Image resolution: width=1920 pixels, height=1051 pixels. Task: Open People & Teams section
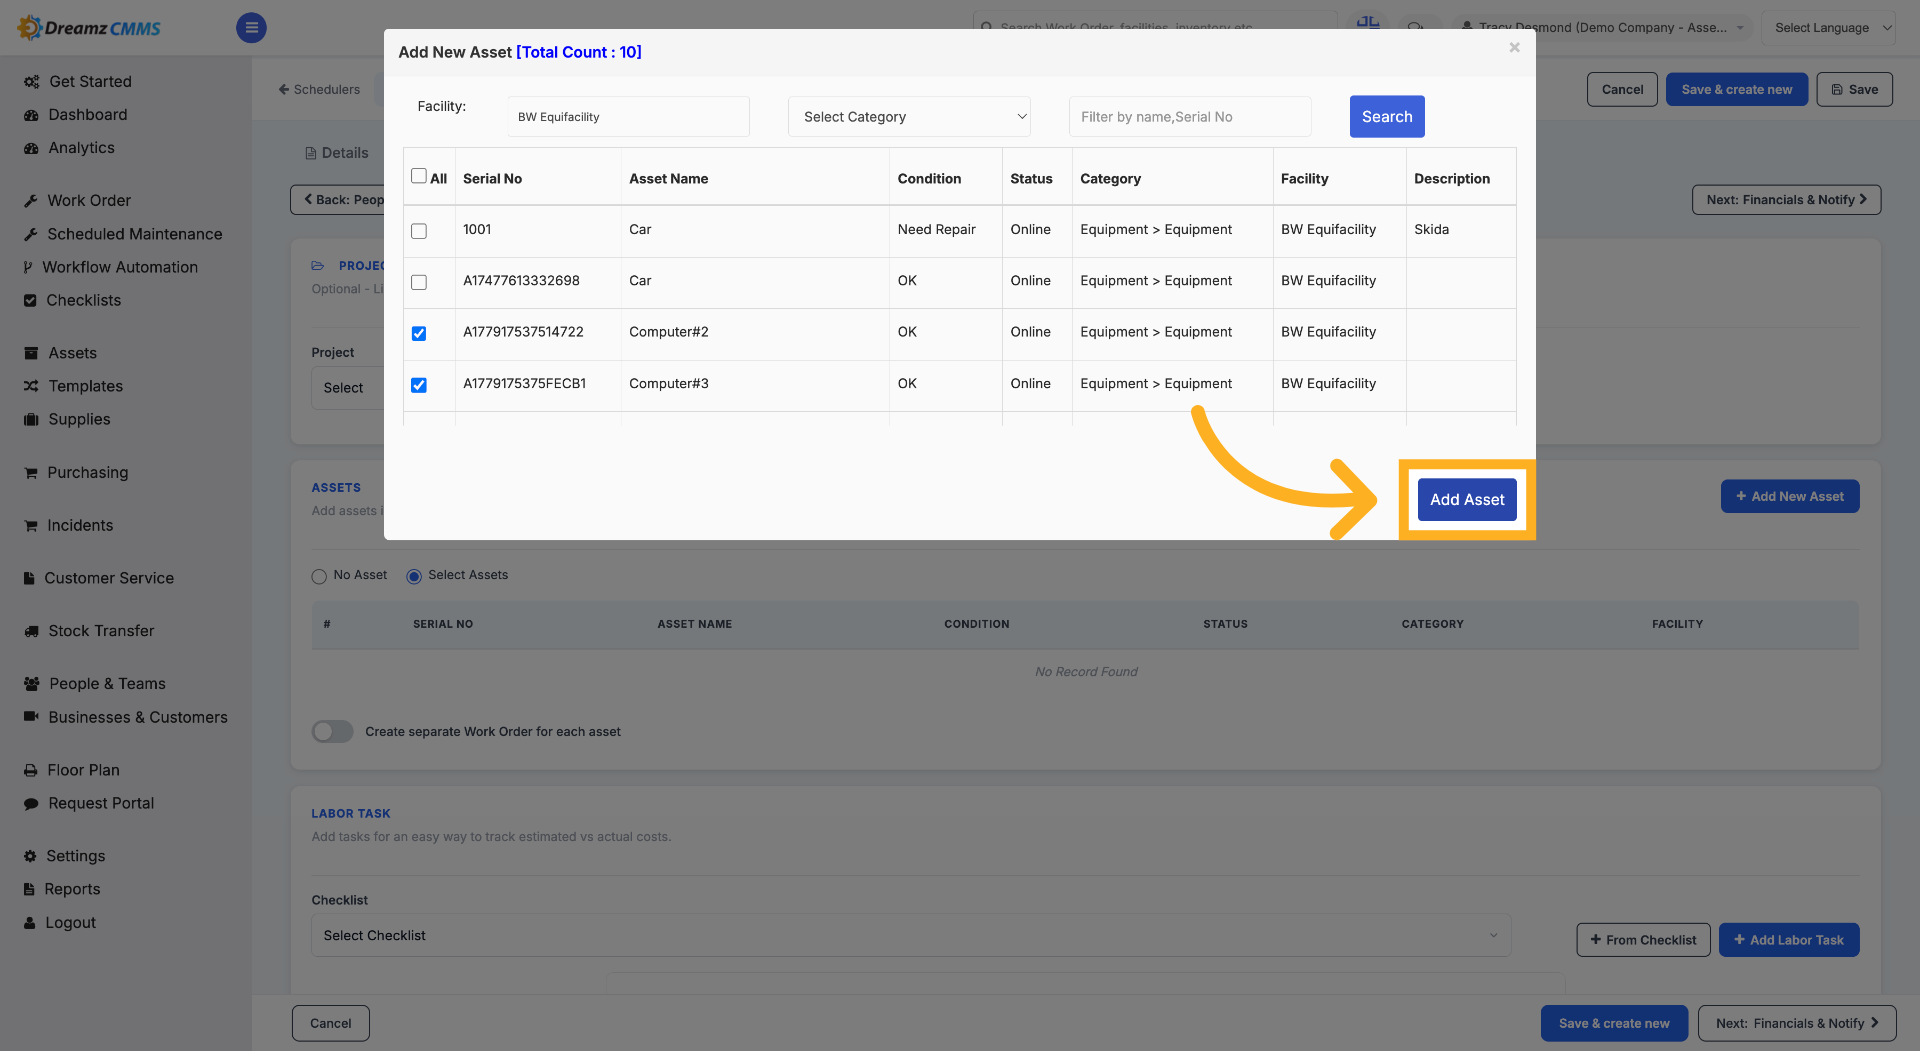click(95, 684)
